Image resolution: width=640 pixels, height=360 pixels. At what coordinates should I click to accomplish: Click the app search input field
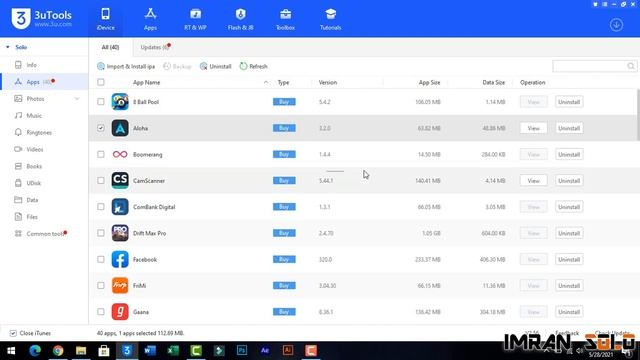tap(590, 66)
